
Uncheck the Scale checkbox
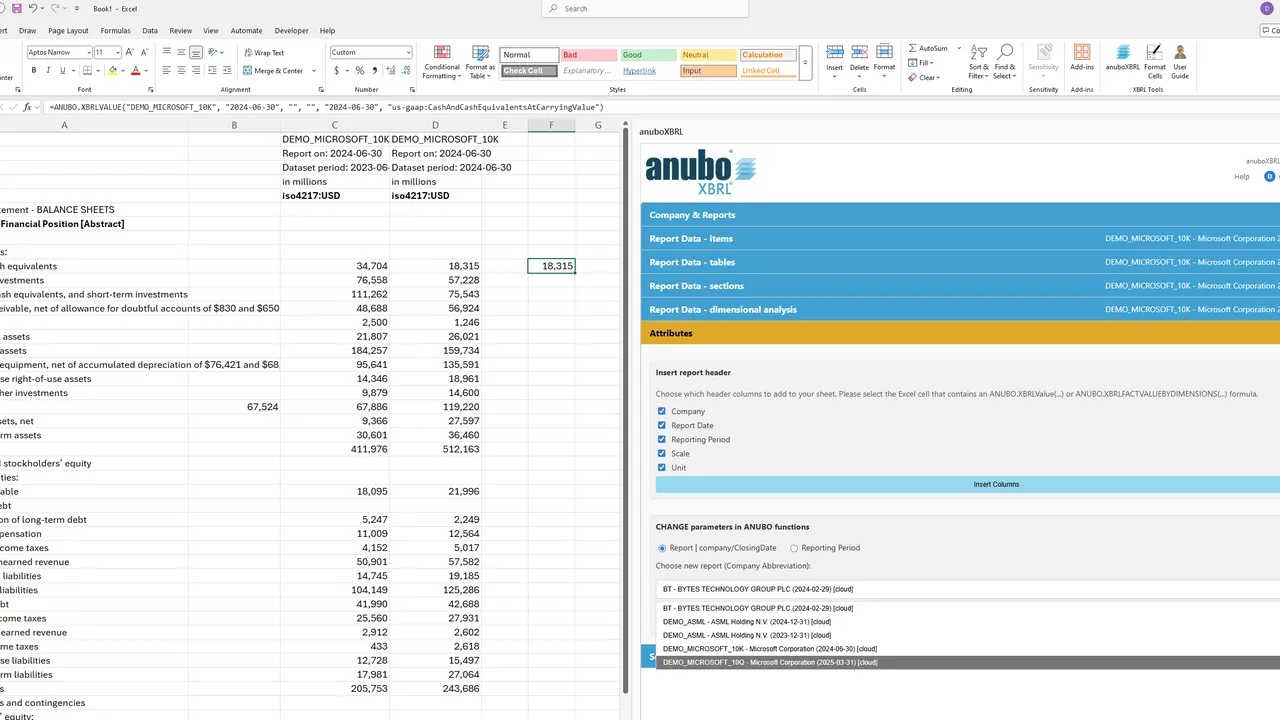pyautogui.click(x=662, y=453)
